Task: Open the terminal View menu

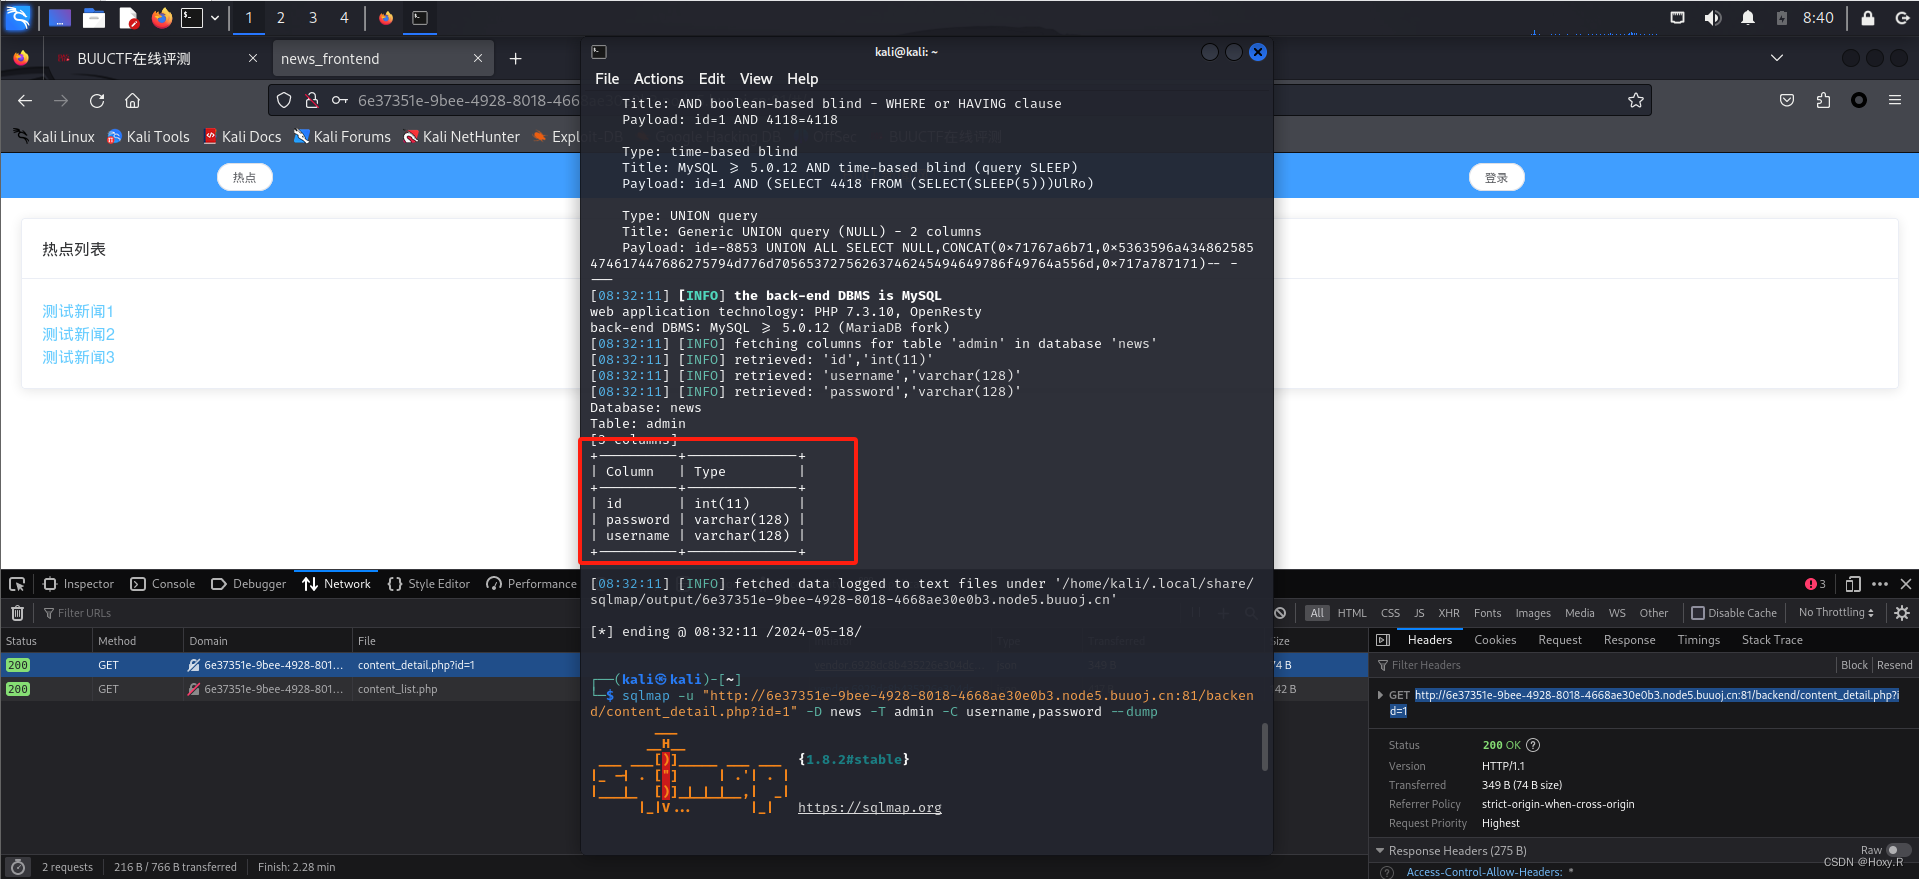Action: click(x=756, y=79)
